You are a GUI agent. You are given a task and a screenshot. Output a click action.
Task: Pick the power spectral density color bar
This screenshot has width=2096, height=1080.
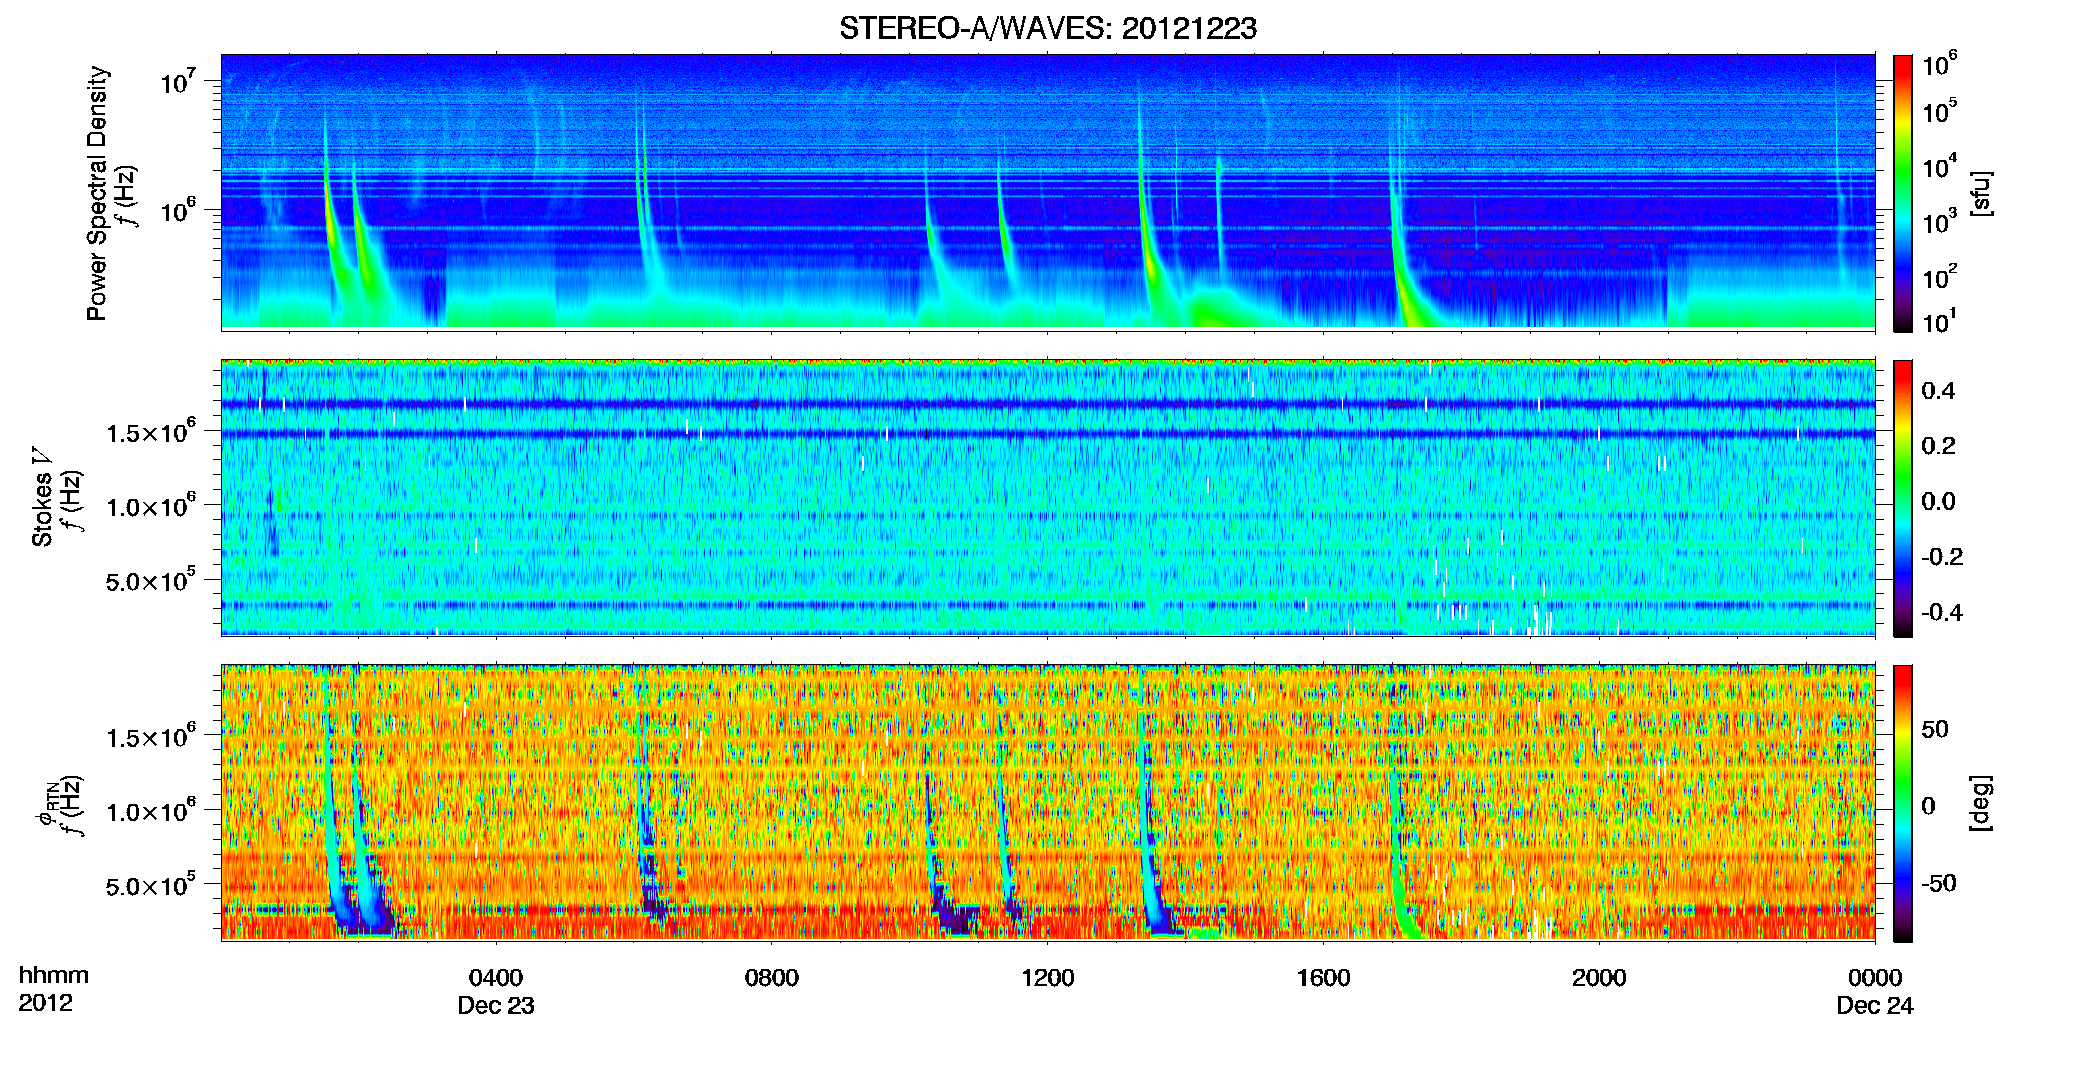[1903, 193]
